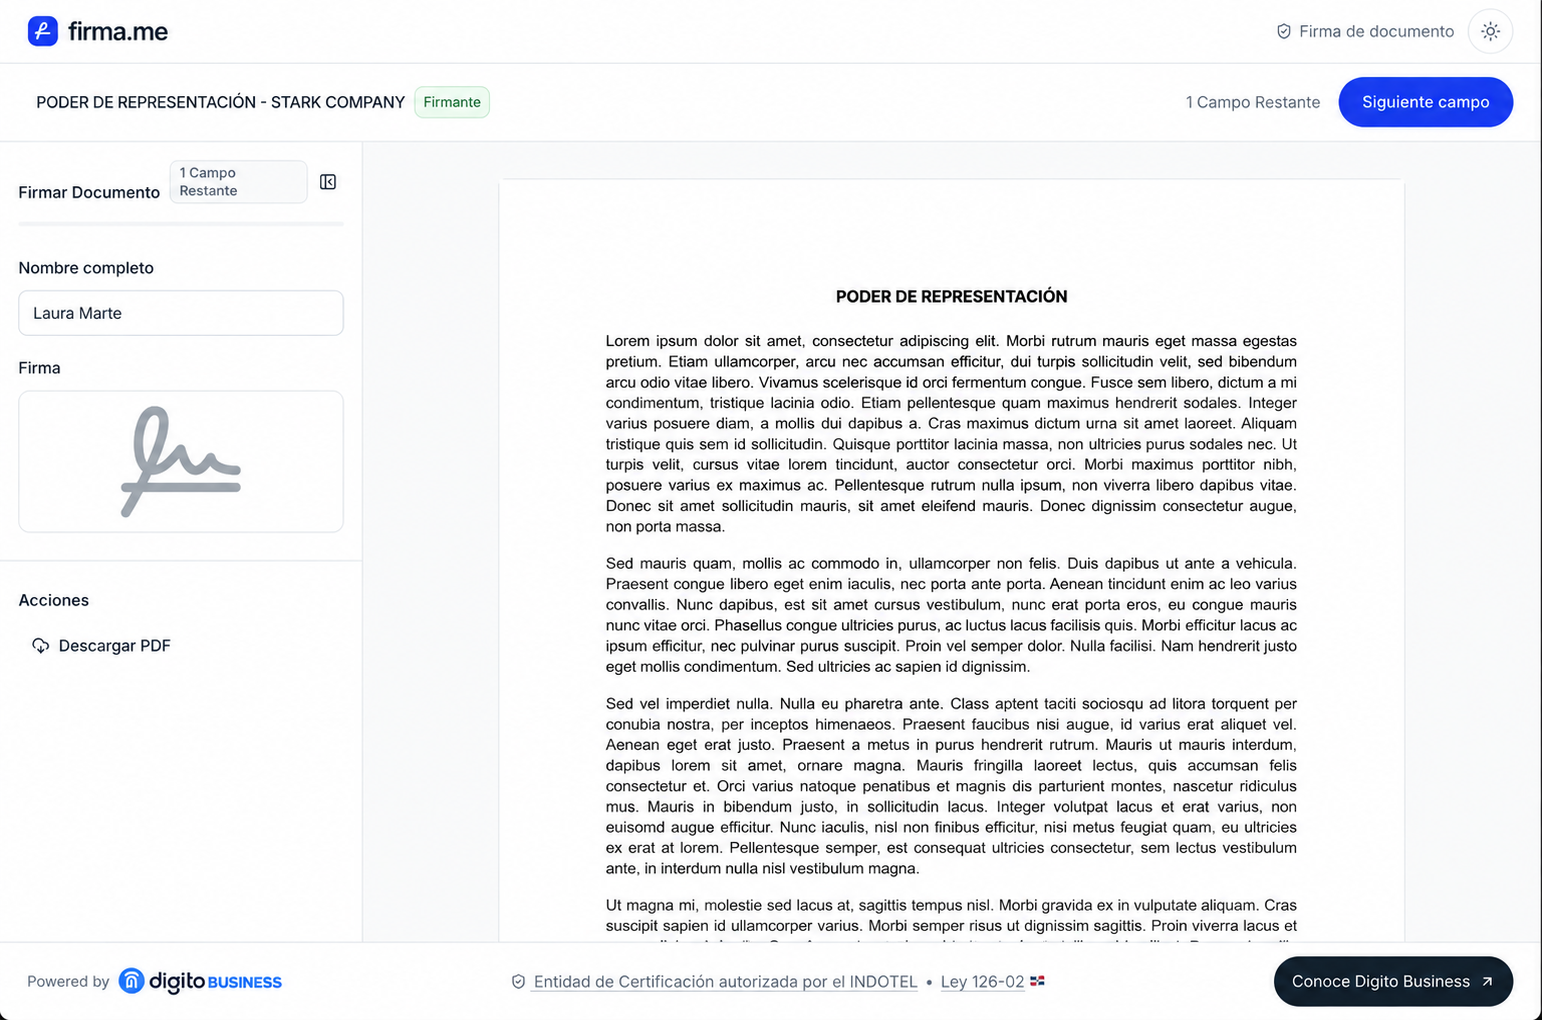The width and height of the screenshot is (1542, 1020).
Task: Collapse the sidebar panel icon
Action: pyautogui.click(x=328, y=182)
